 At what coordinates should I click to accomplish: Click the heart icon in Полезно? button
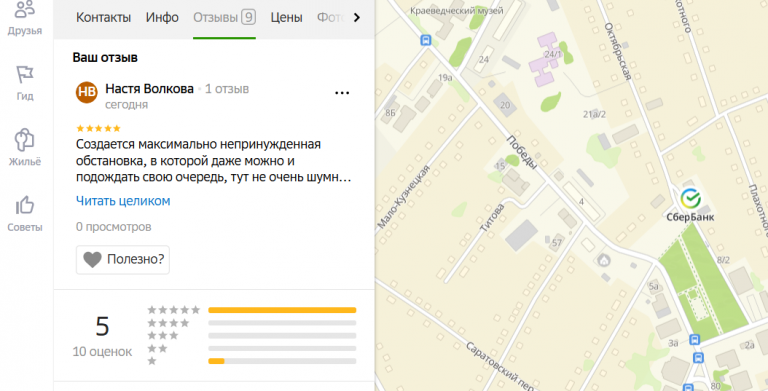pyautogui.click(x=92, y=259)
